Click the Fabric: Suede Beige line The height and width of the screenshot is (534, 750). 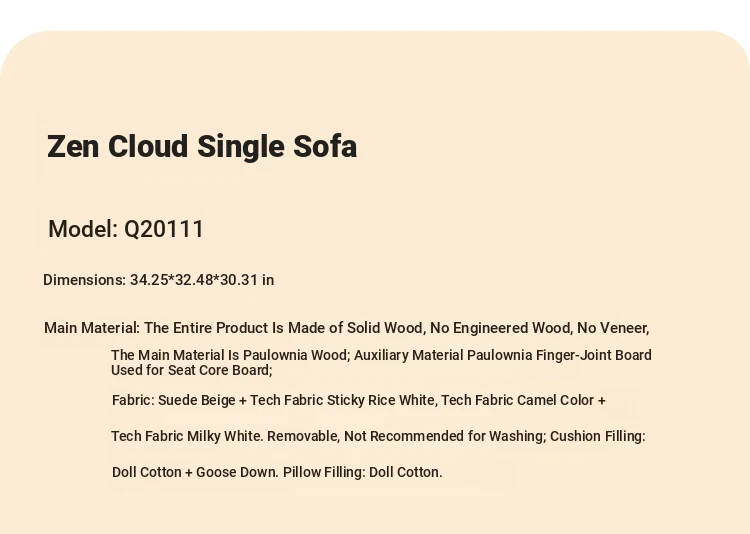coord(359,400)
